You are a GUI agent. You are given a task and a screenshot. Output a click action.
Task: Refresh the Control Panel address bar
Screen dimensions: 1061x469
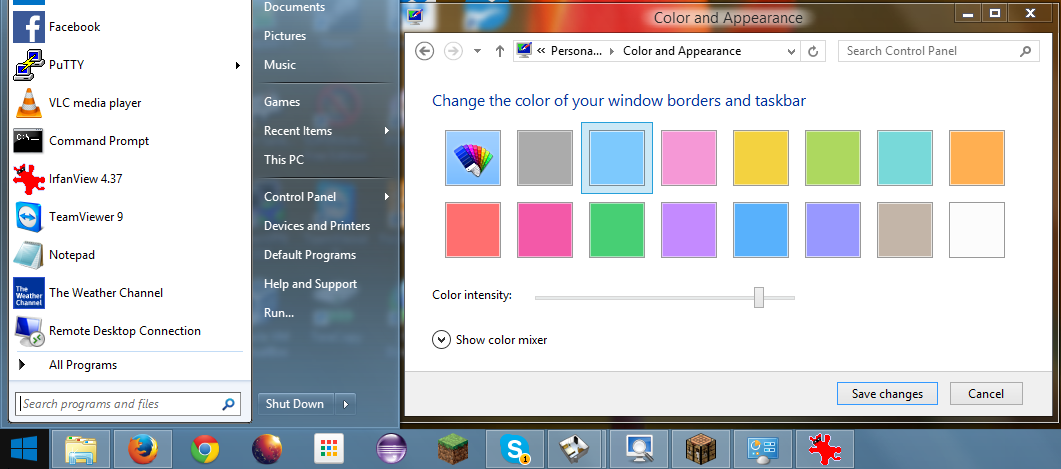[x=813, y=51]
